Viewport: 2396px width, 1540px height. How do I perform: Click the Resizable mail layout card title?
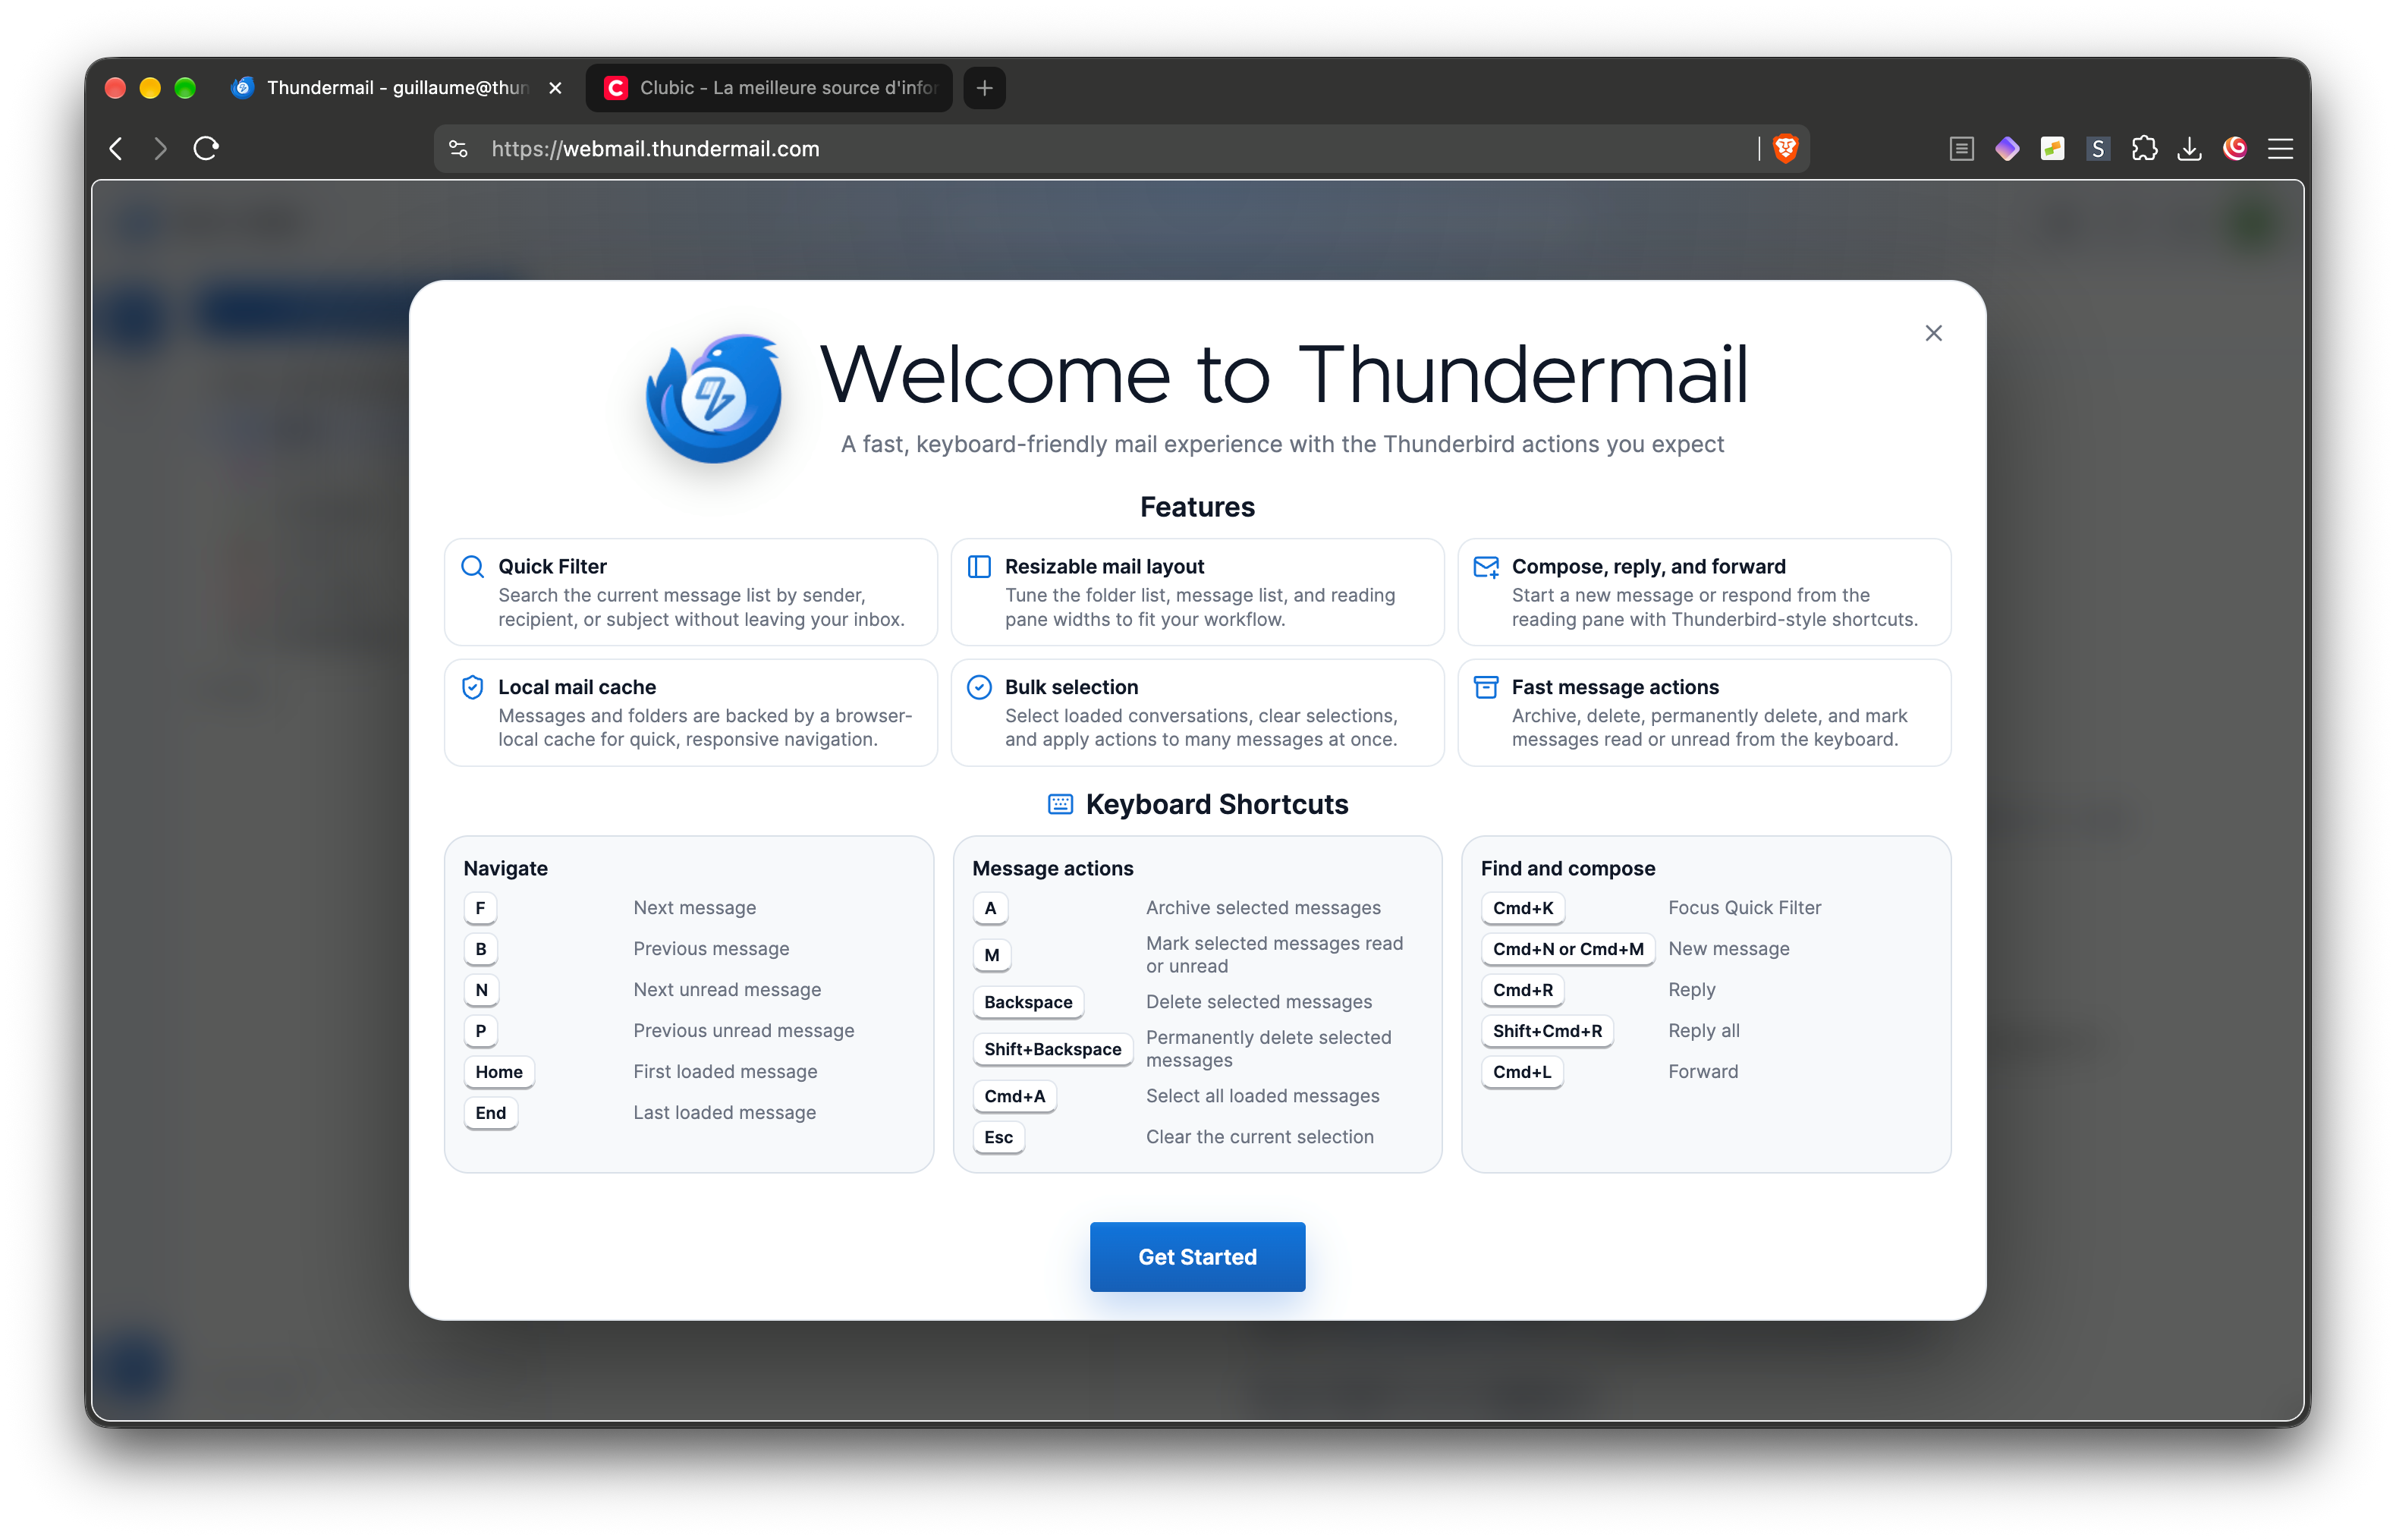pos(1104,566)
